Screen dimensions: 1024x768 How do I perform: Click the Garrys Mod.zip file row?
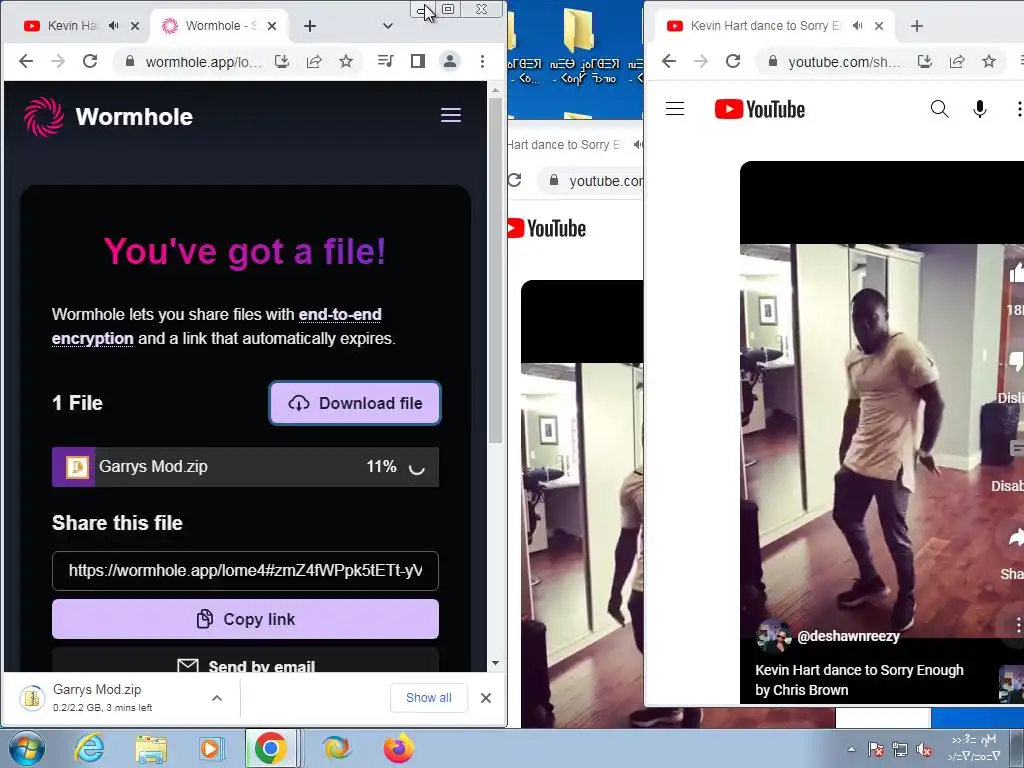point(246,467)
